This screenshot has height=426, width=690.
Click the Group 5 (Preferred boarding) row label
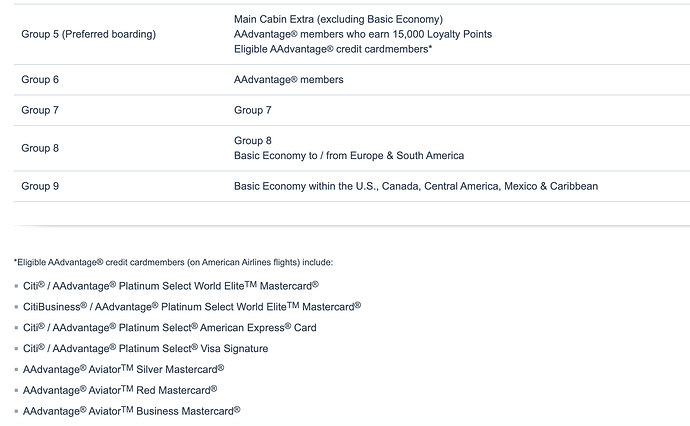click(88, 34)
